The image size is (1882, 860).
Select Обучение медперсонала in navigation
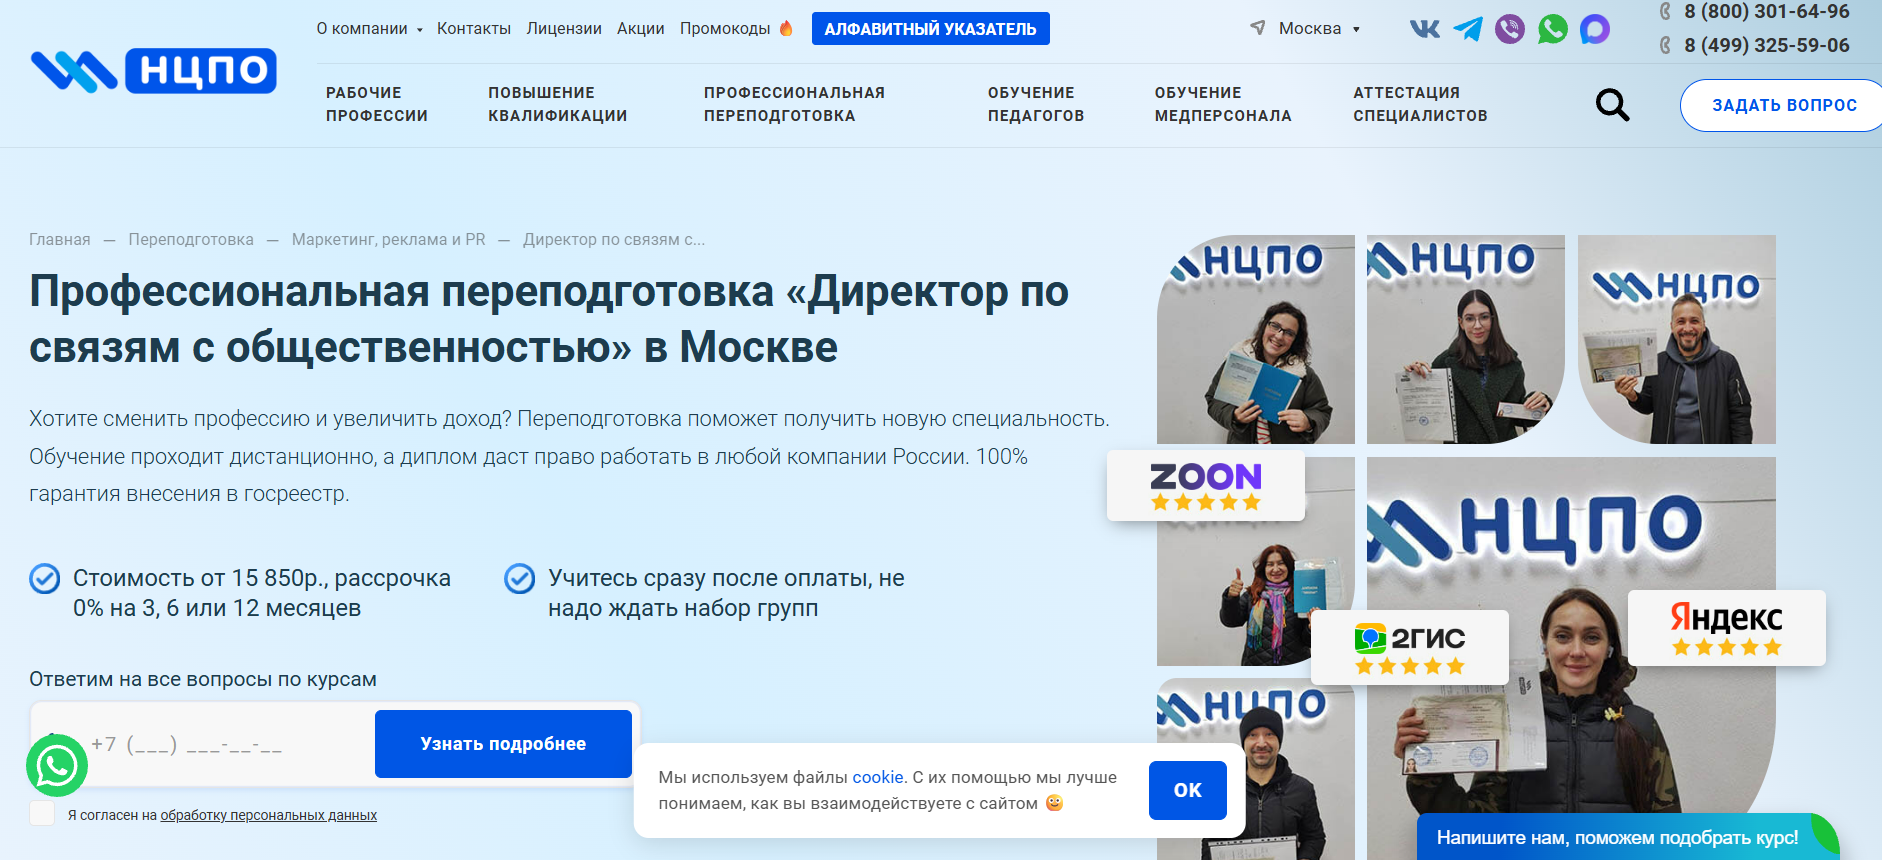1222,104
